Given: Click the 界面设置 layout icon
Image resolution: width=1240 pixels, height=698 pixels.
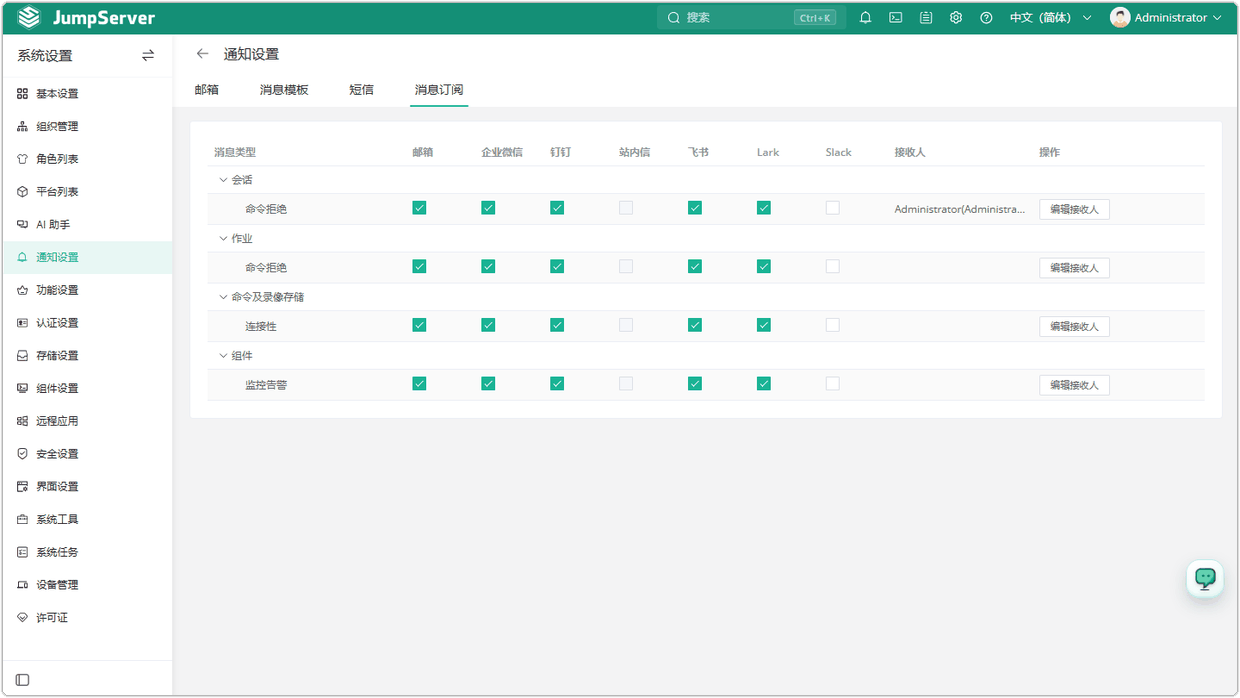Looking at the screenshot, I should point(23,487).
